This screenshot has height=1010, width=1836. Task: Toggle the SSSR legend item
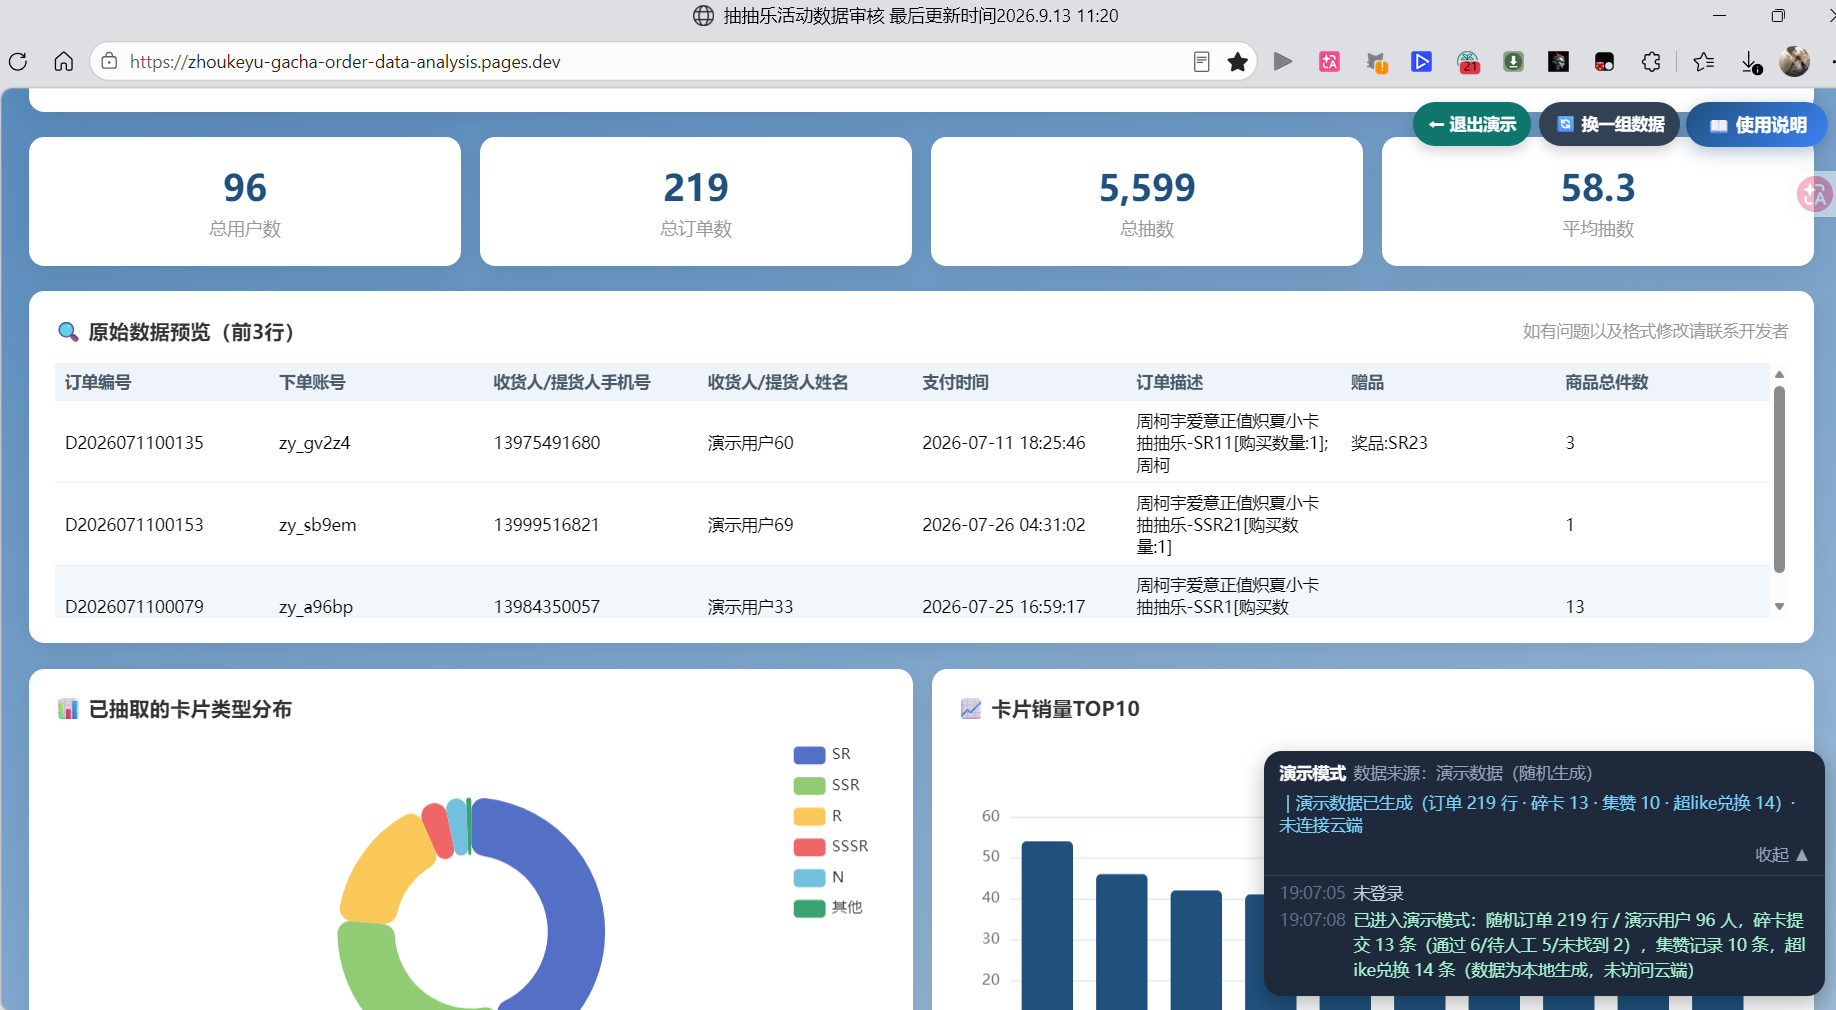831,847
